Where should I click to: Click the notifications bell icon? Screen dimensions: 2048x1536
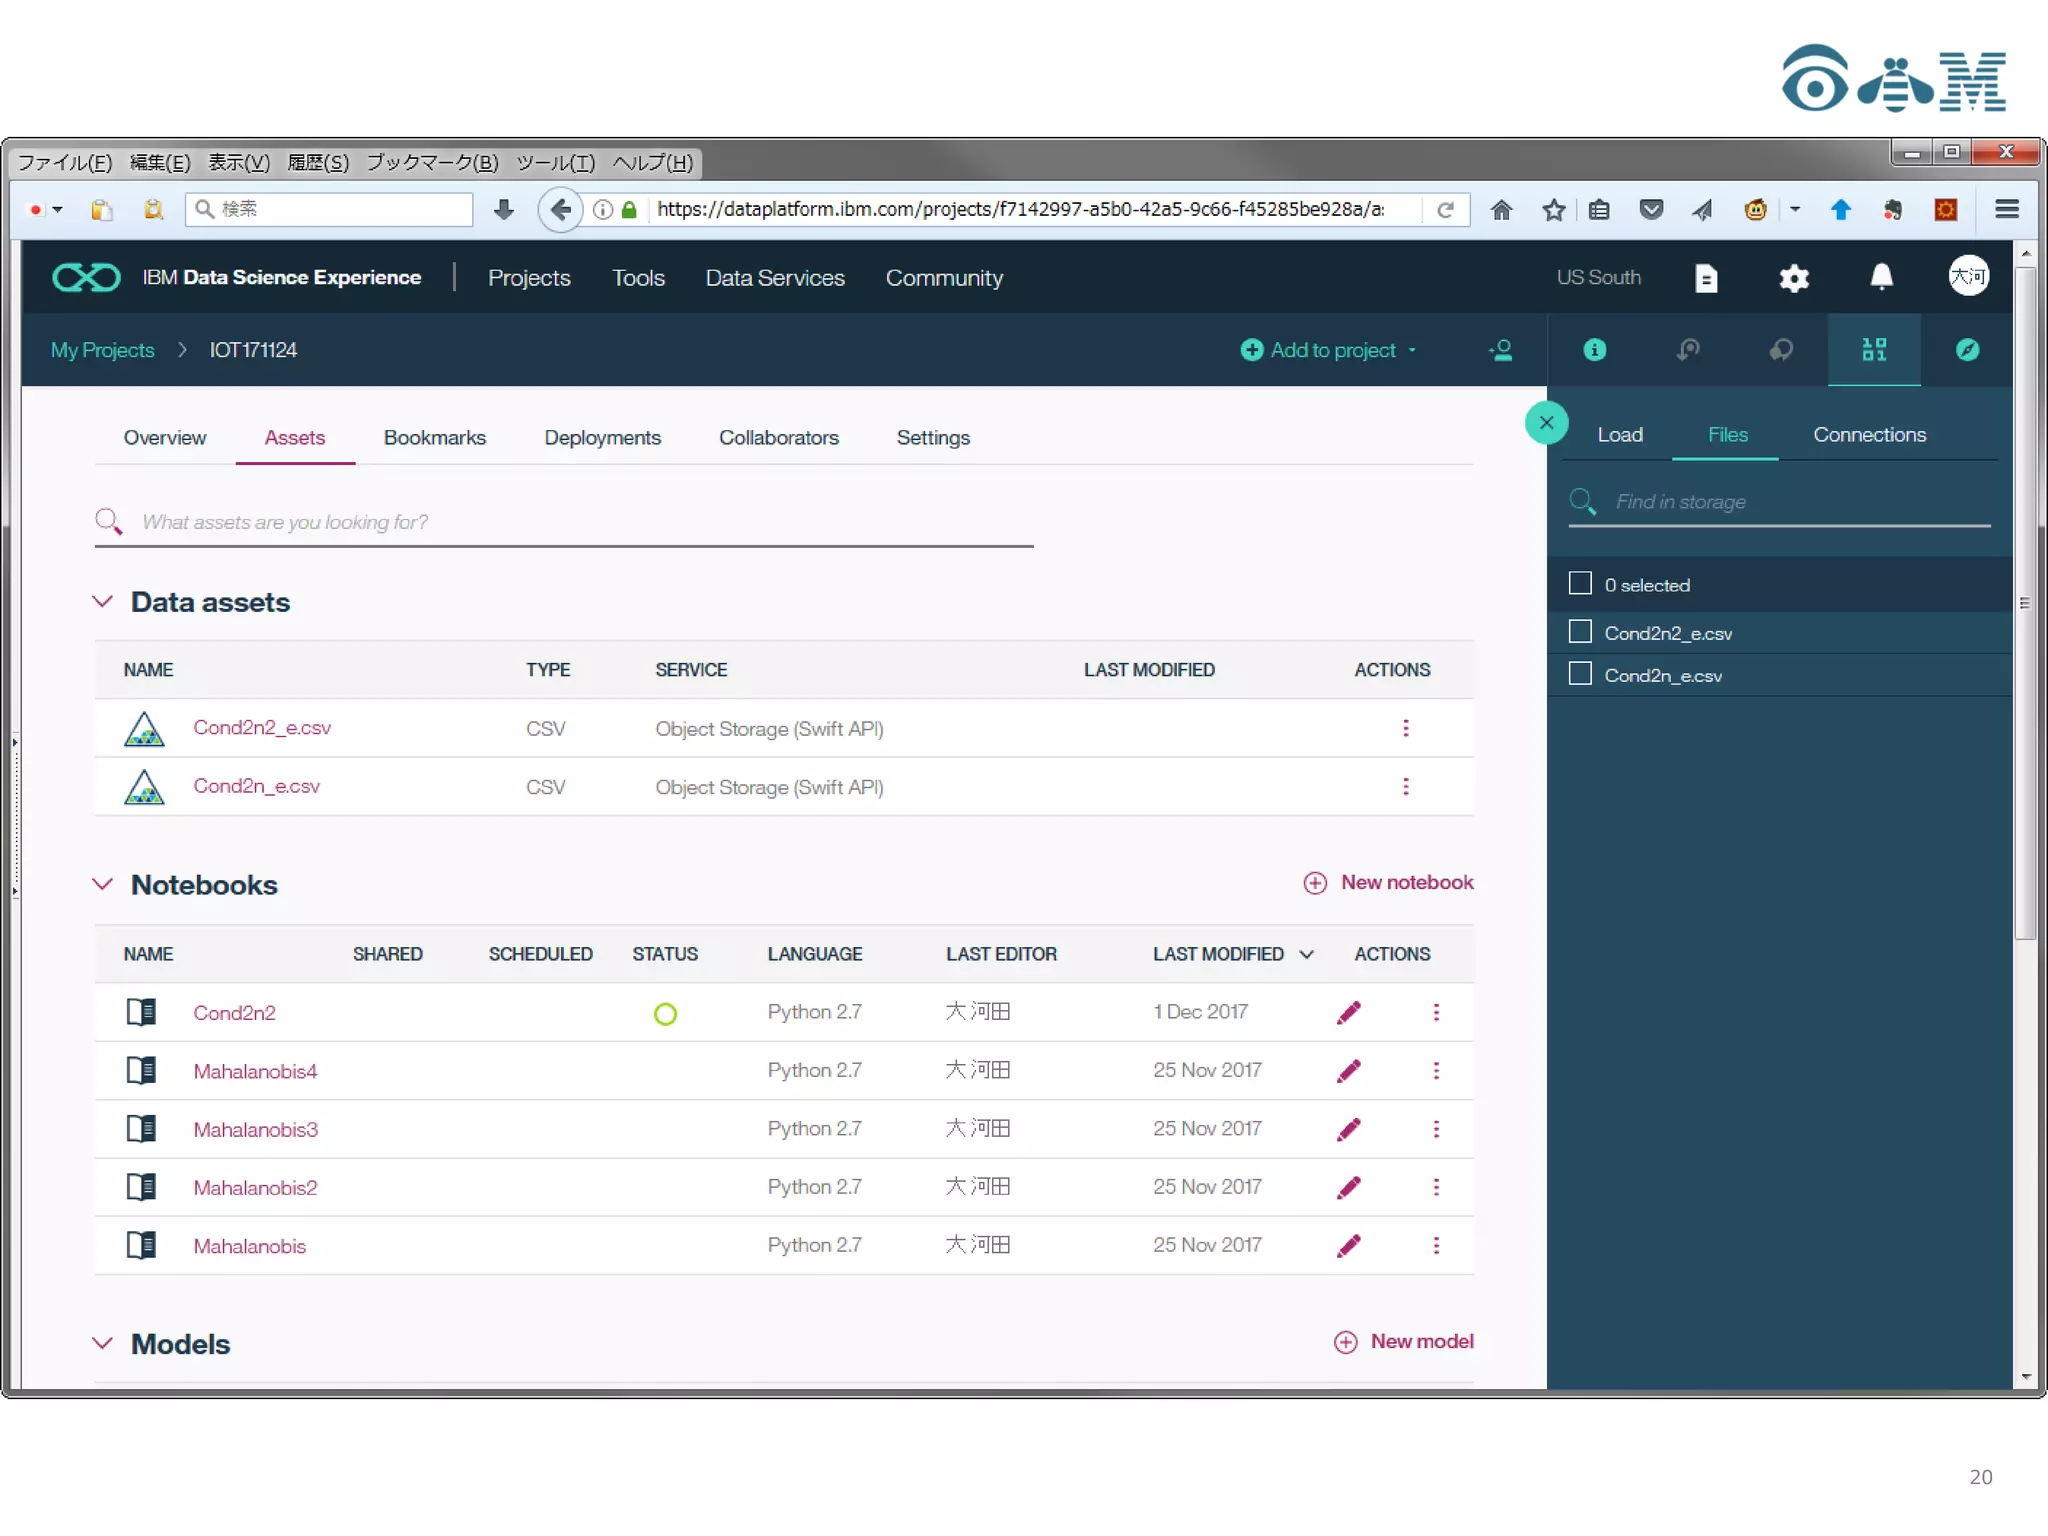point(1881,277)
